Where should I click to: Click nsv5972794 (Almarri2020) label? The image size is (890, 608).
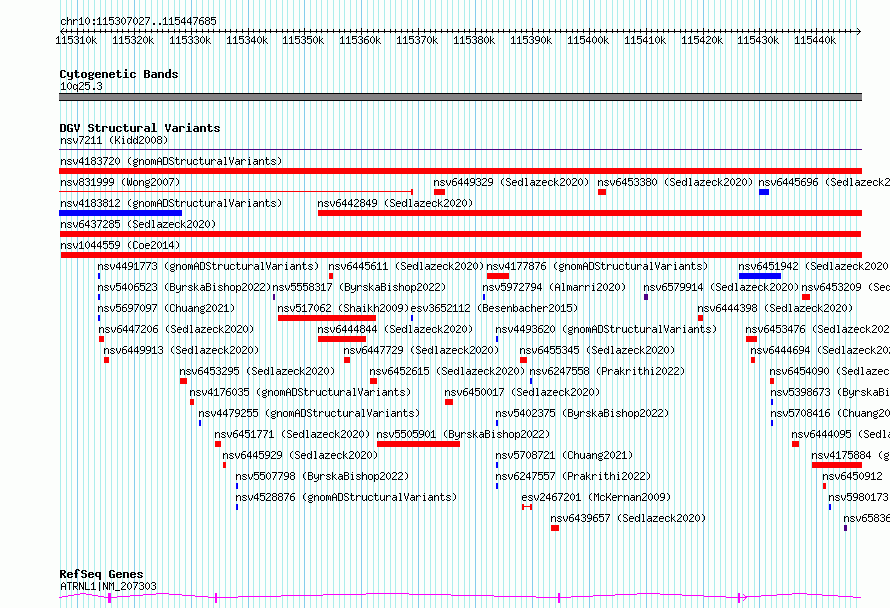[x=554, y=287]
